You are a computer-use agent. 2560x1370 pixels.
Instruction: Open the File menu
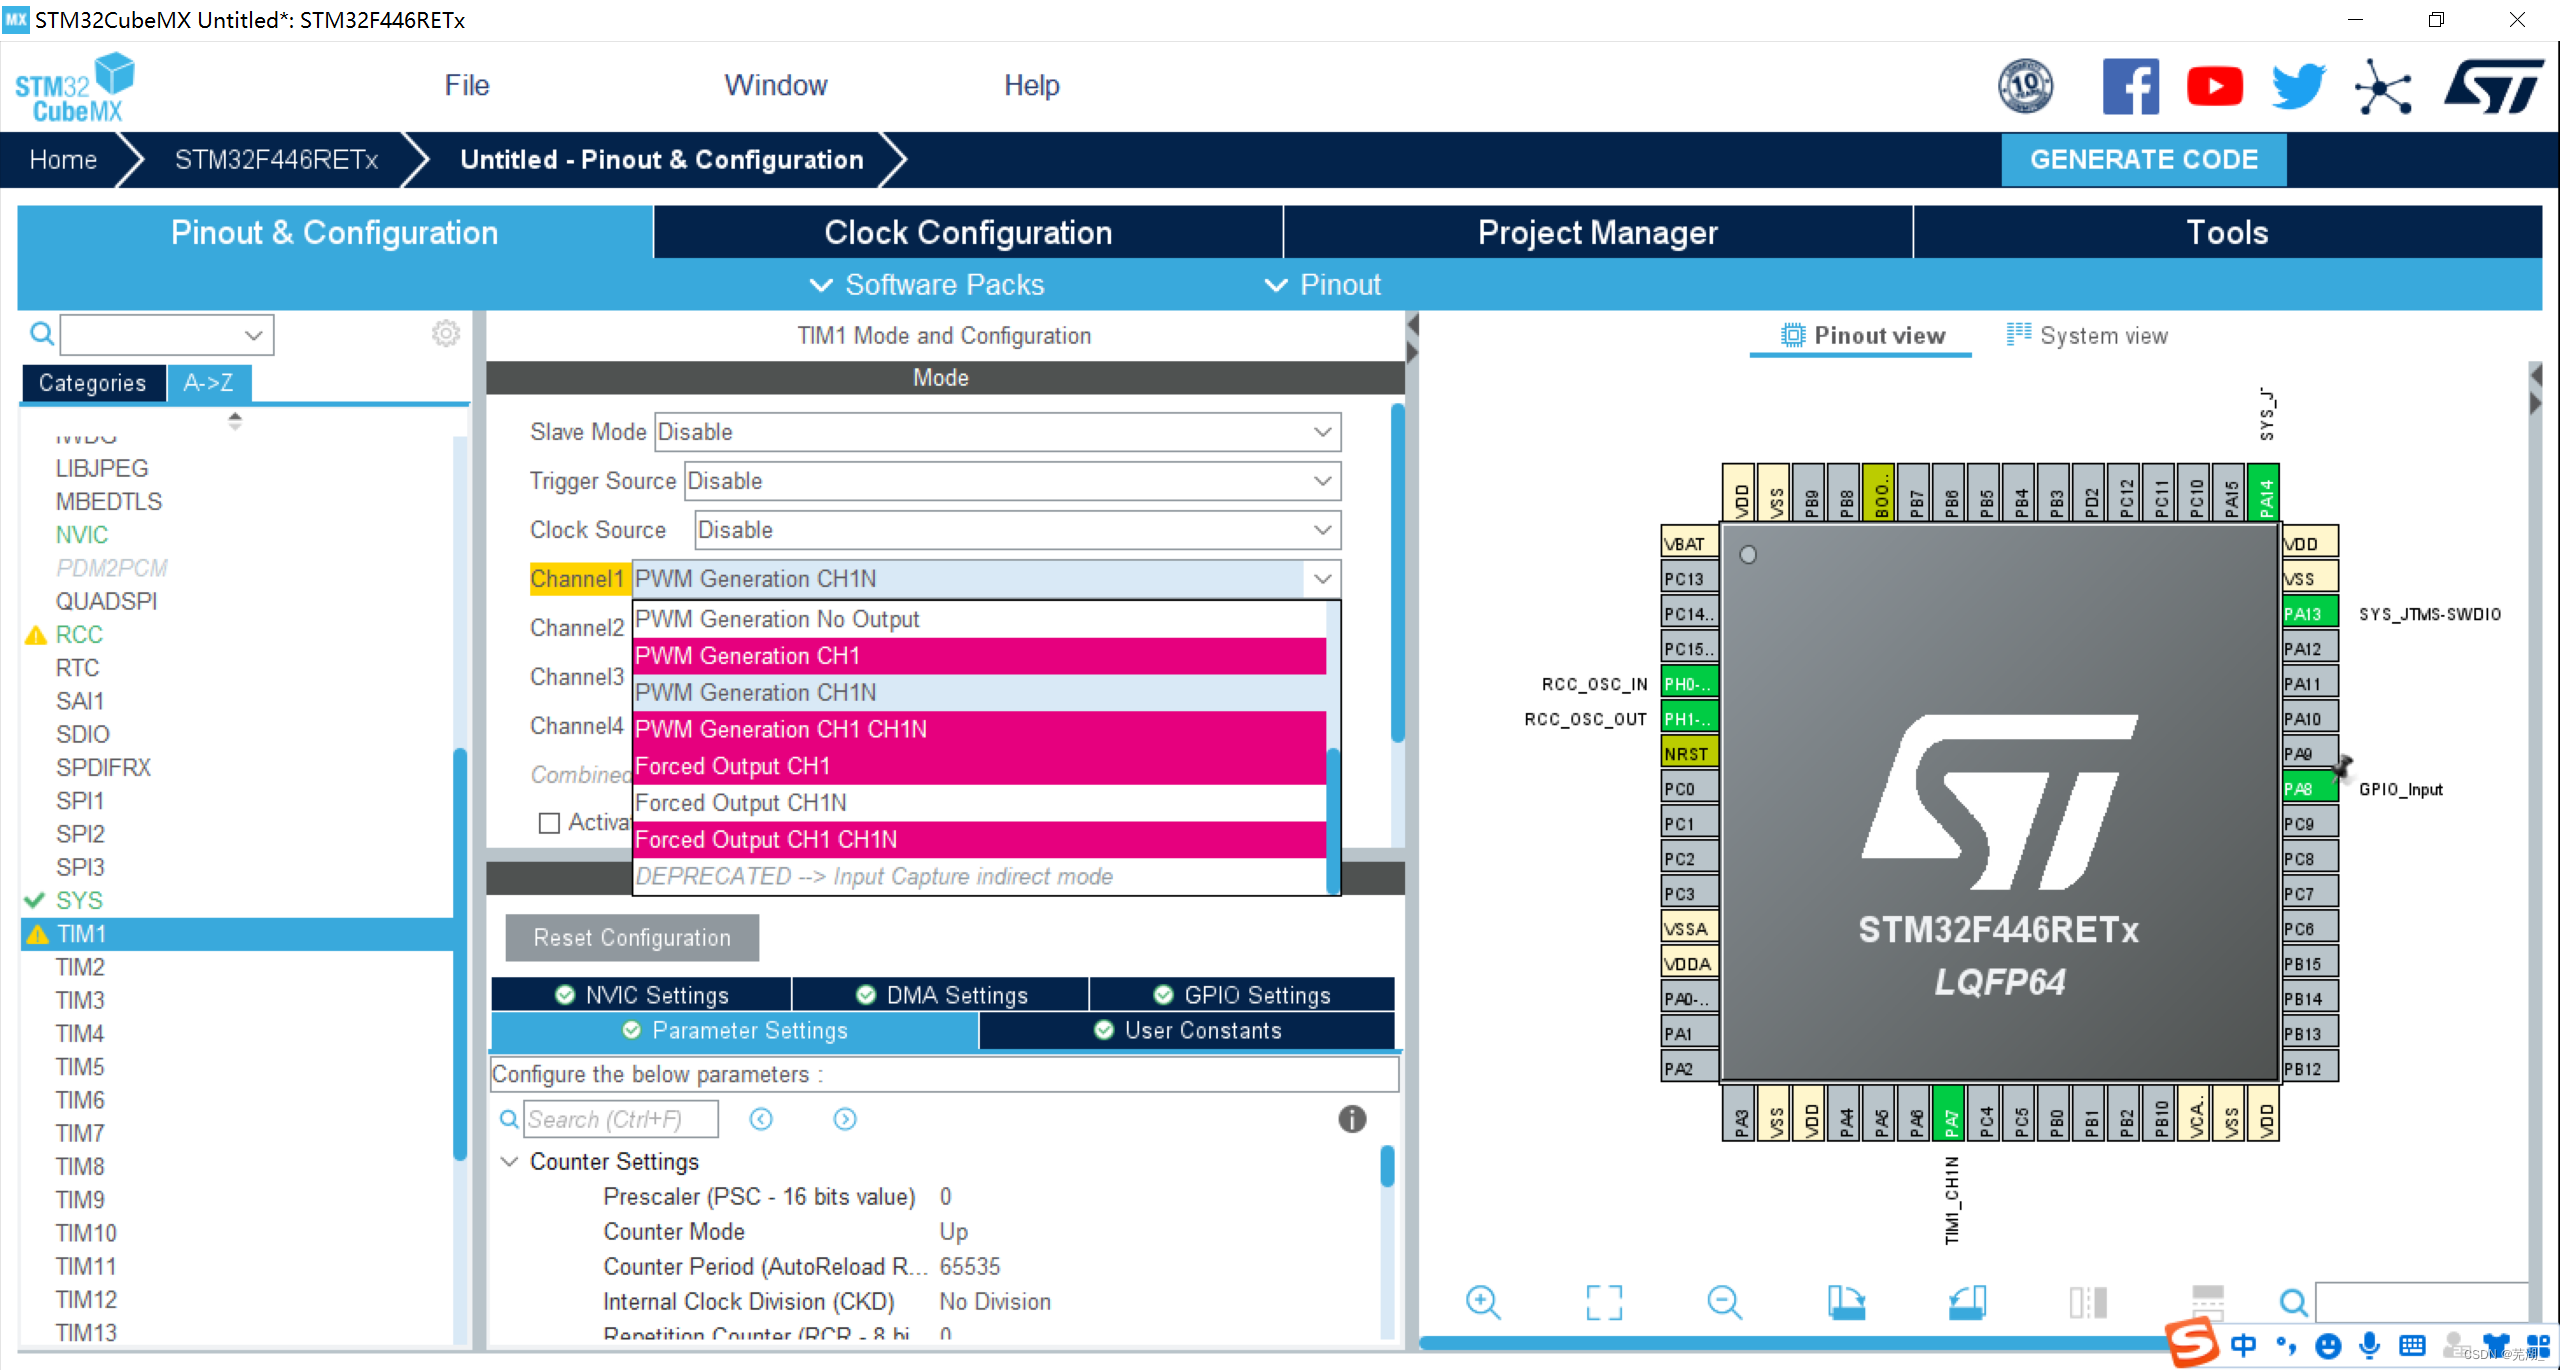pos(467,86)
